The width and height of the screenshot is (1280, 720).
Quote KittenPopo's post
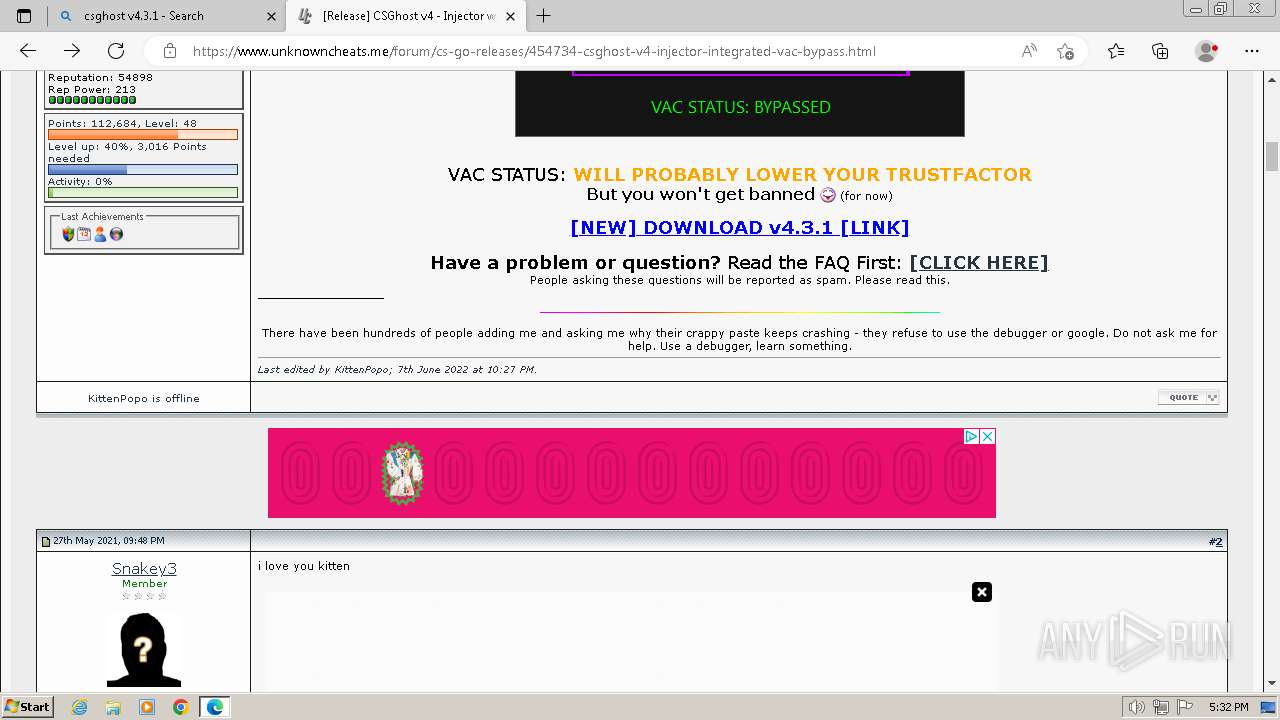1189,397
